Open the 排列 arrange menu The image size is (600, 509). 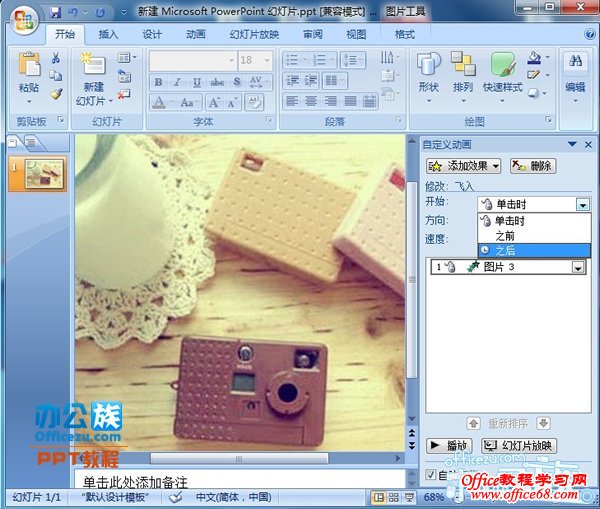tap(463, 77)
